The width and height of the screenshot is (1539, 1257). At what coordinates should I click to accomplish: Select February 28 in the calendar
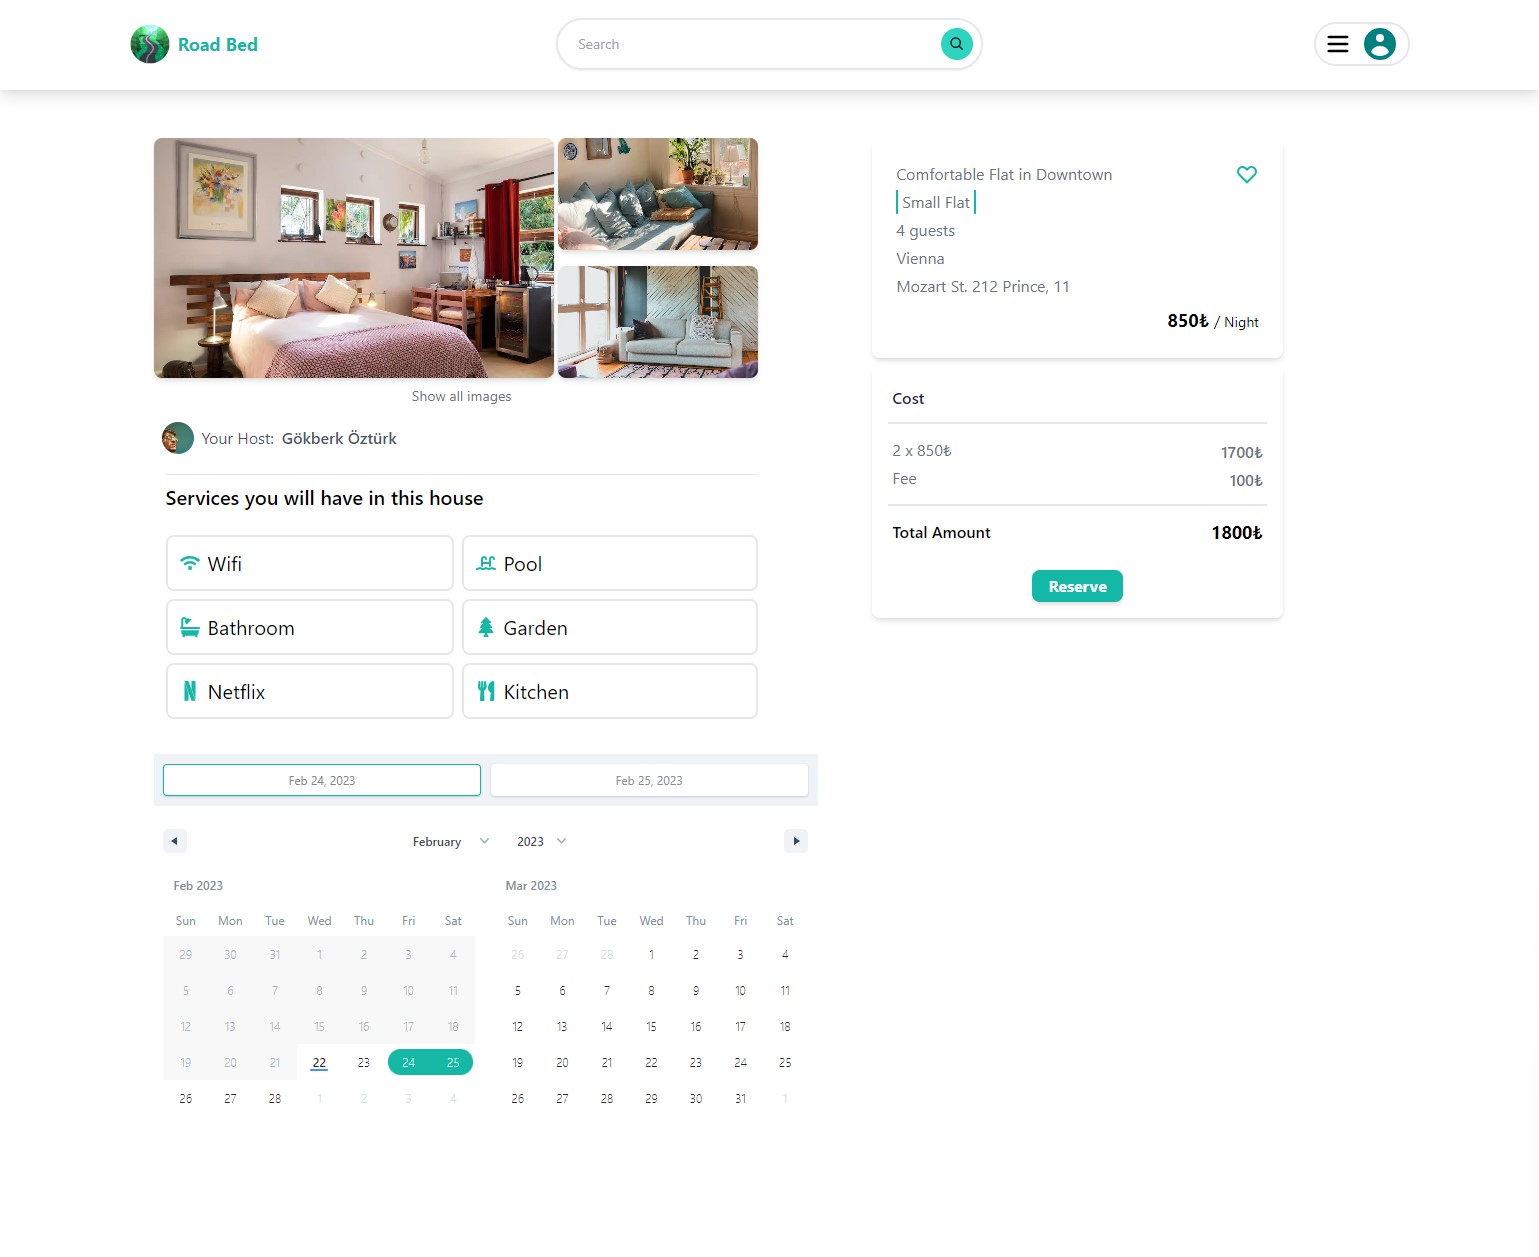(275, 1098)
